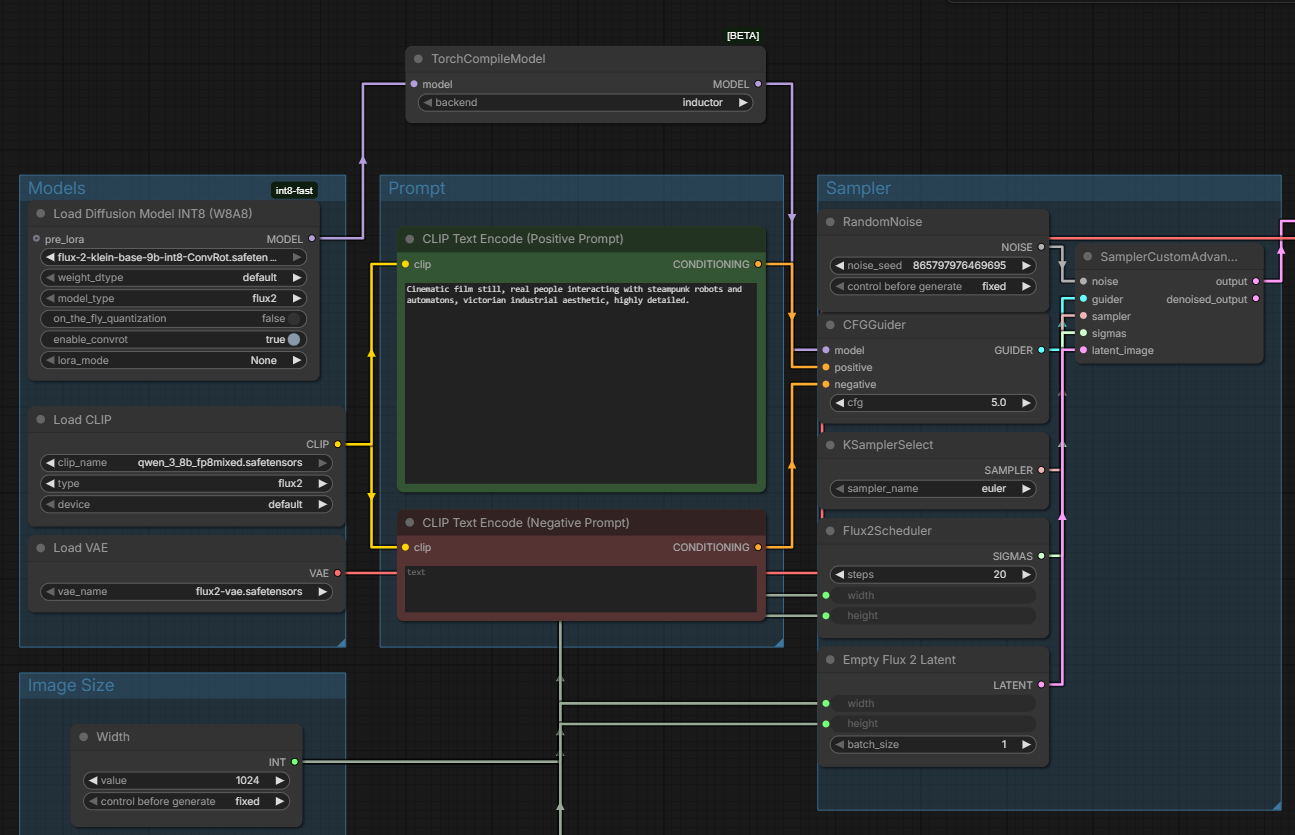Click the MODEL output port on Load Diffusion Model
1295x835 pixels.
click(312, 239)
